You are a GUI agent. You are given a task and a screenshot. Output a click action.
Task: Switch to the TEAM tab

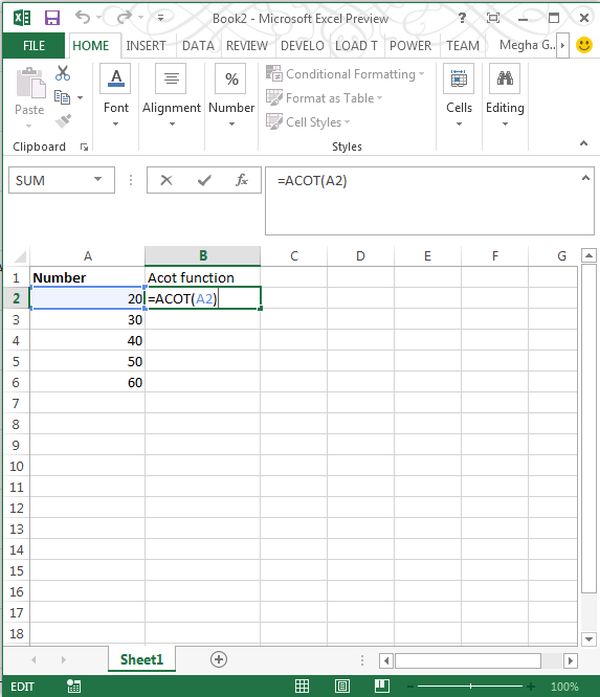463,45
